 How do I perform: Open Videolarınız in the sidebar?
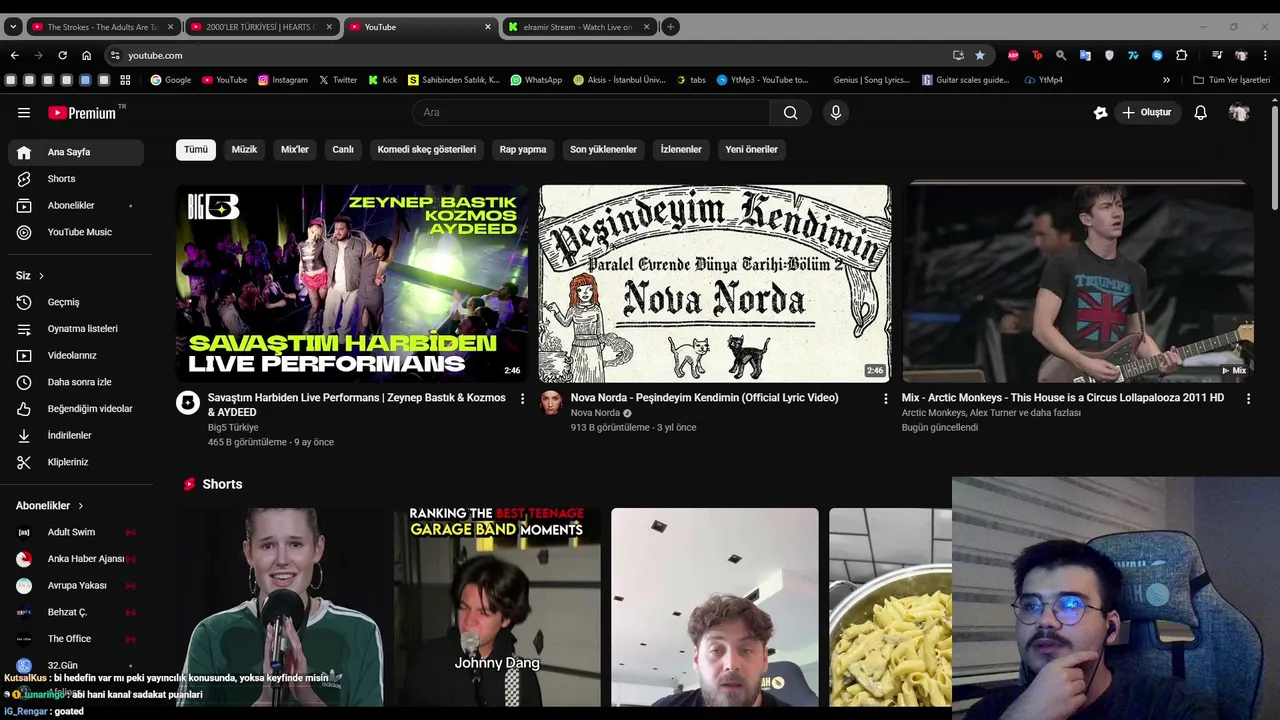point(76,355)
